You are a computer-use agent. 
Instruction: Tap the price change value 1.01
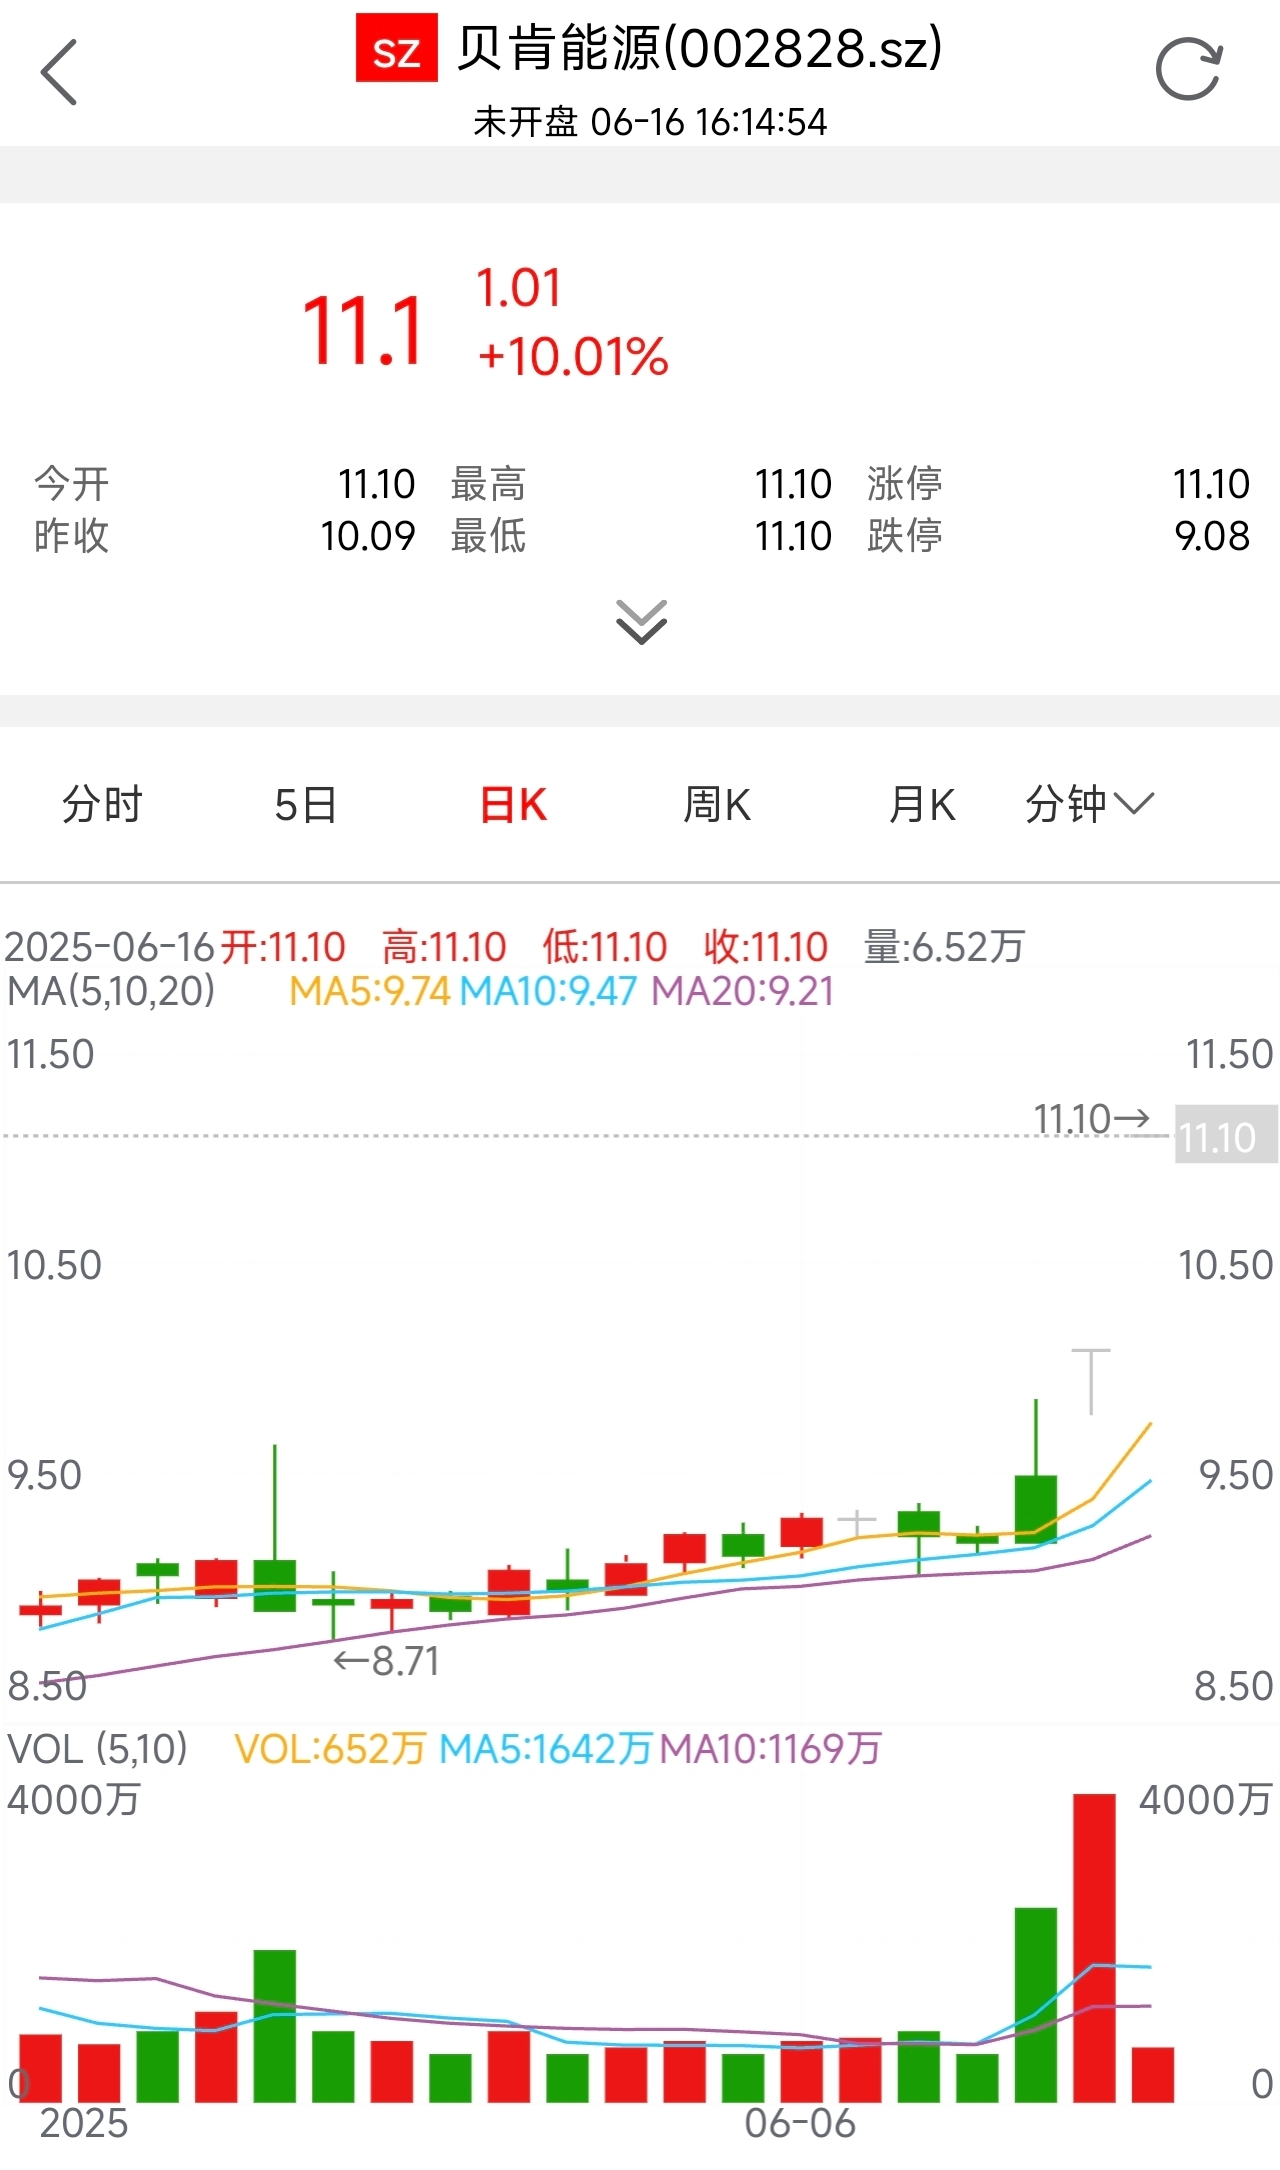pyautogui.click(x=518, y=288)
